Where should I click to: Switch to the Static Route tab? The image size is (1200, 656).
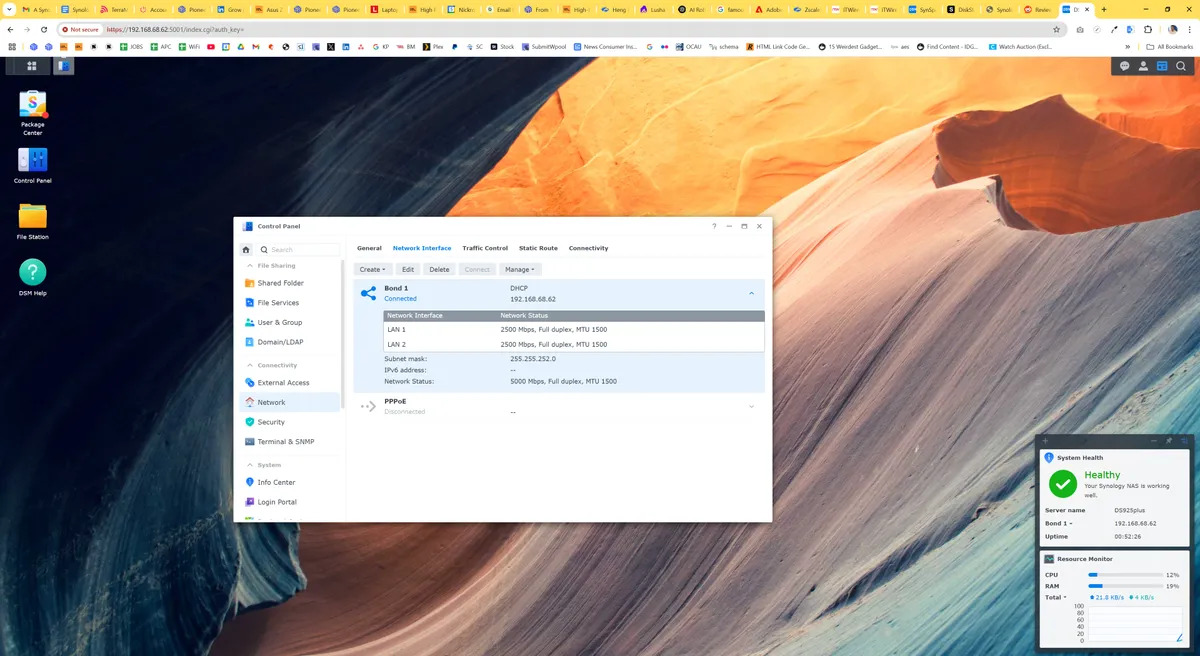point(538,248)
